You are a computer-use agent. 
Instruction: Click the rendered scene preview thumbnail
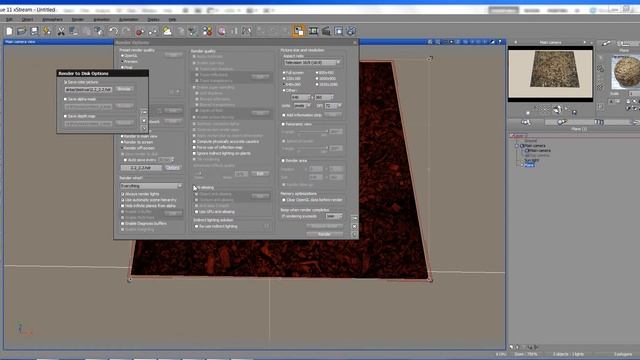[x=550, y=74]
